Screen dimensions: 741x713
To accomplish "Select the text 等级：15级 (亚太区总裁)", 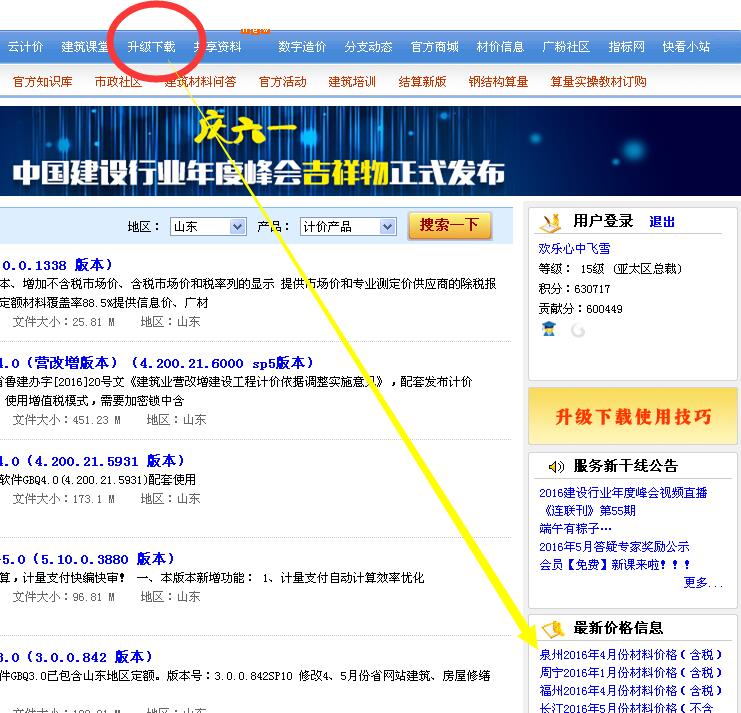I will [610, 269].
